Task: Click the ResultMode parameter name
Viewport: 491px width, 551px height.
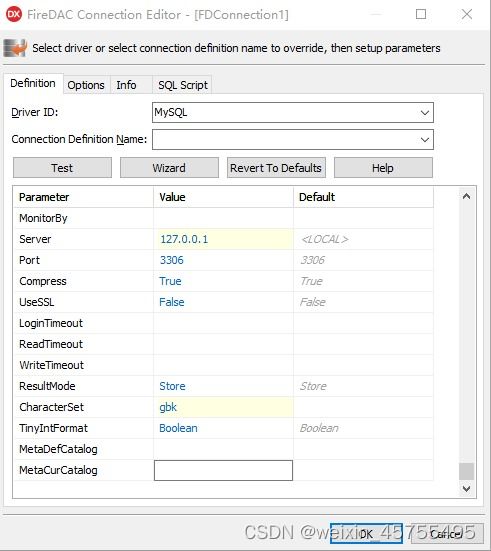Action: coord(47,386)
